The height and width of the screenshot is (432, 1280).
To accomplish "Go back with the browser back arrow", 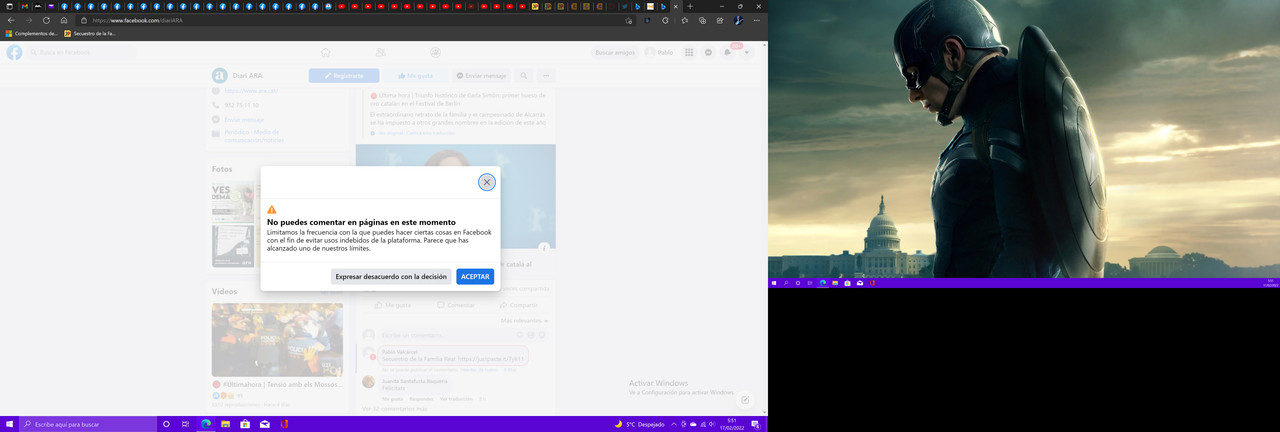I will click(11, 20).
